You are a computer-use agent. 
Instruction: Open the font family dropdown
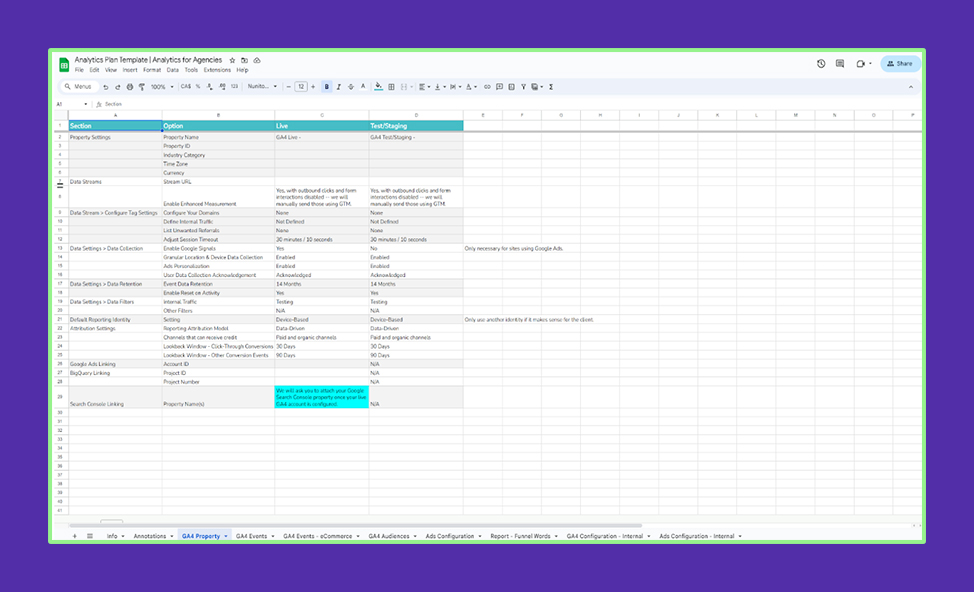tap(261, 87)
